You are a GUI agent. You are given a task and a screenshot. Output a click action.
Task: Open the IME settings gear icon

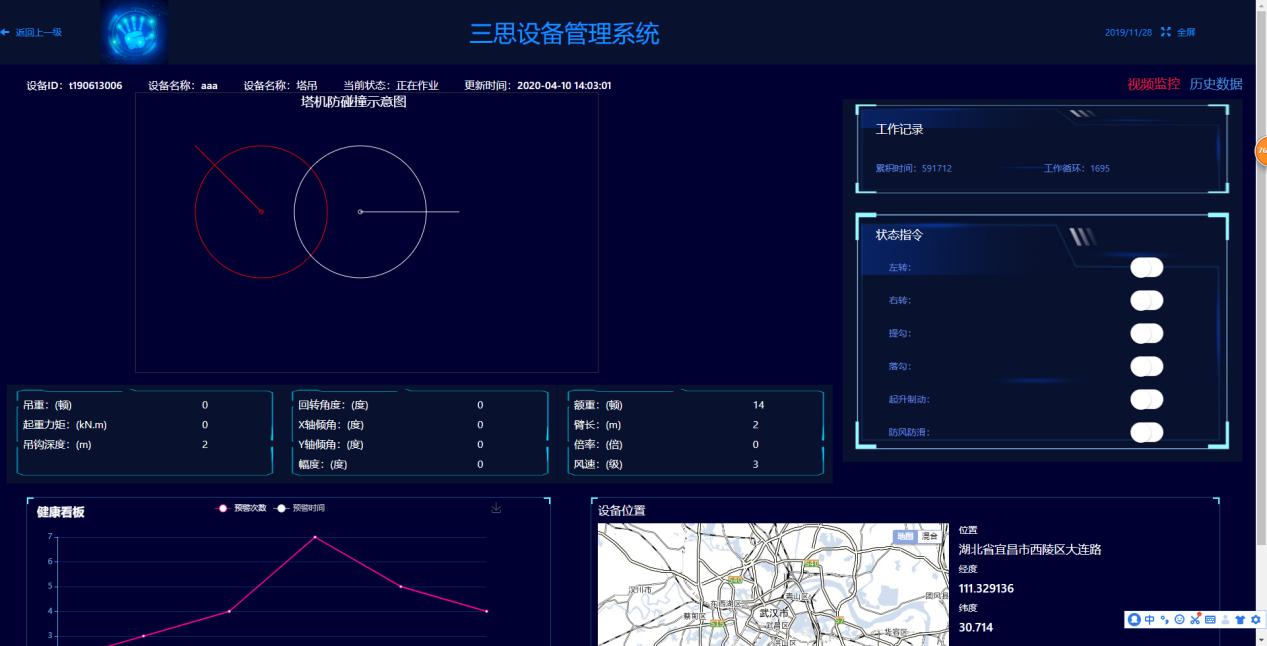coord(1255,620)
